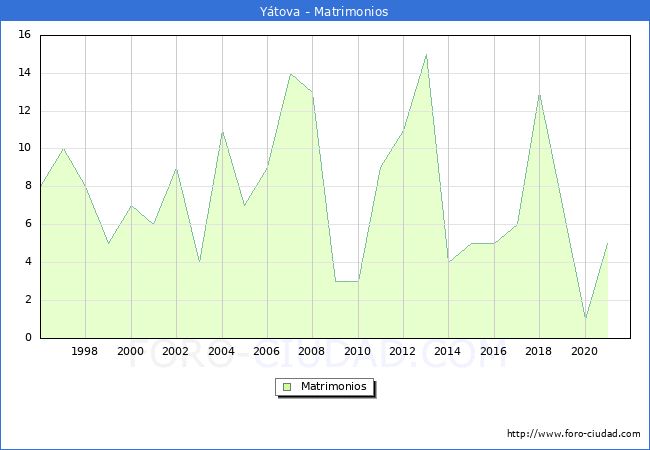
Task: Click the 6 y-axis label
Action: coord(28,224)
